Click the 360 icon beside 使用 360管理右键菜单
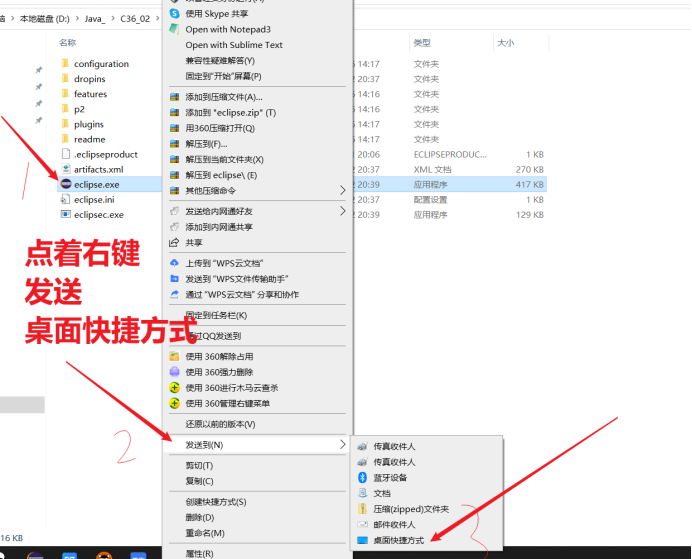Viewport: 692px width, 559px height. click(x=175, y=403)
